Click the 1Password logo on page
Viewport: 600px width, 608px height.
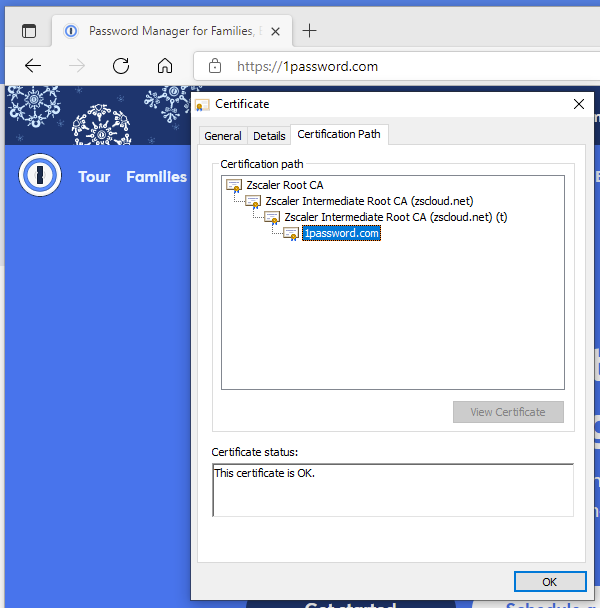(40, 176)
